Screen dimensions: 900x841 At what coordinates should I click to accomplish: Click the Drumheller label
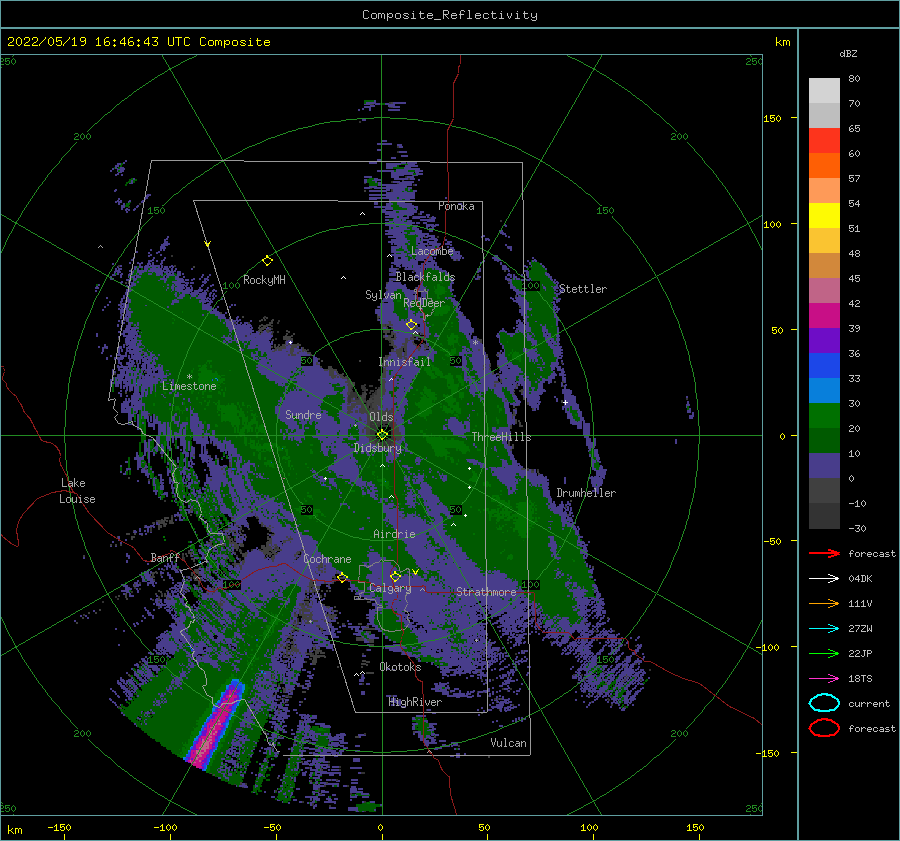point(586,493)
